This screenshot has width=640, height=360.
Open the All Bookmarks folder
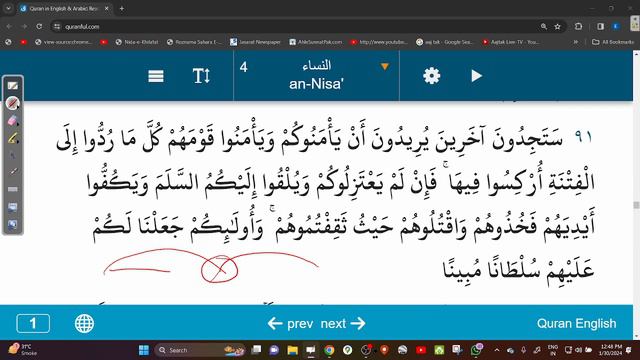[x=613, y=42]
